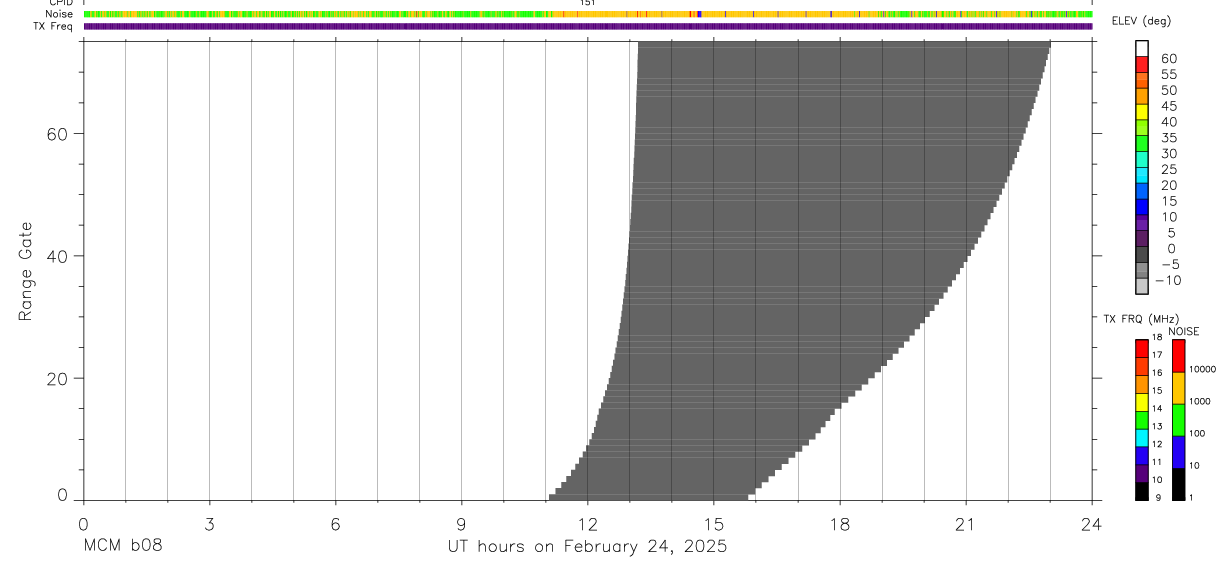Click the green swatch in the NOISE color bar

[x=1178, y=420]
